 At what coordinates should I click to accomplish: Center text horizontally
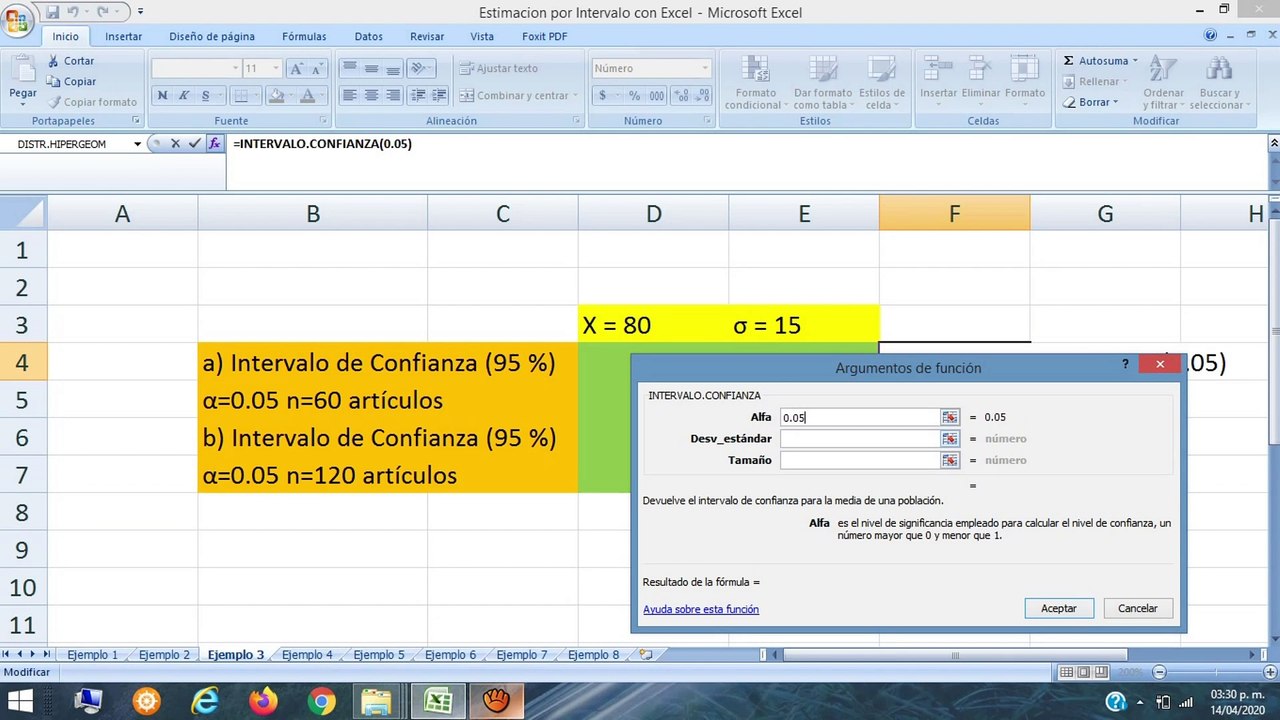[371, 96]
